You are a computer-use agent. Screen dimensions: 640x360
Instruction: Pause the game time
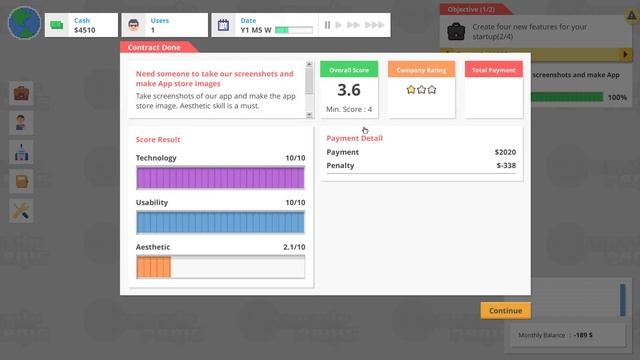327,25
